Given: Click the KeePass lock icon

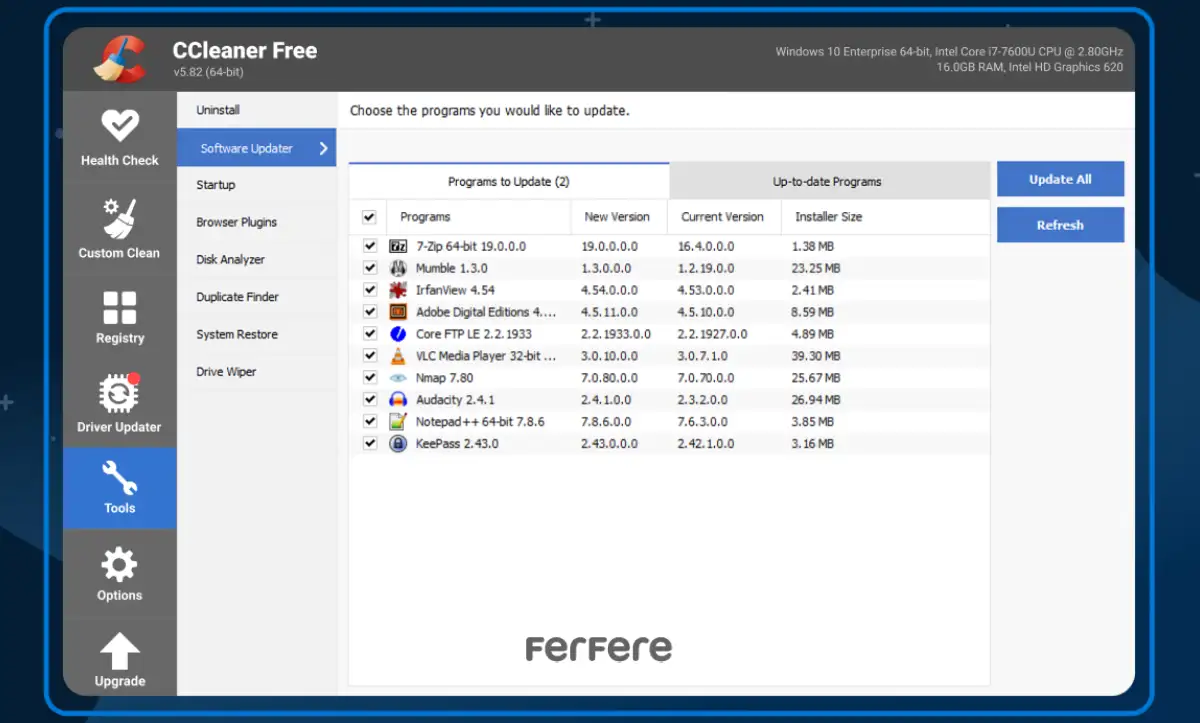Looking at the screenshot, I should point(398,443).
